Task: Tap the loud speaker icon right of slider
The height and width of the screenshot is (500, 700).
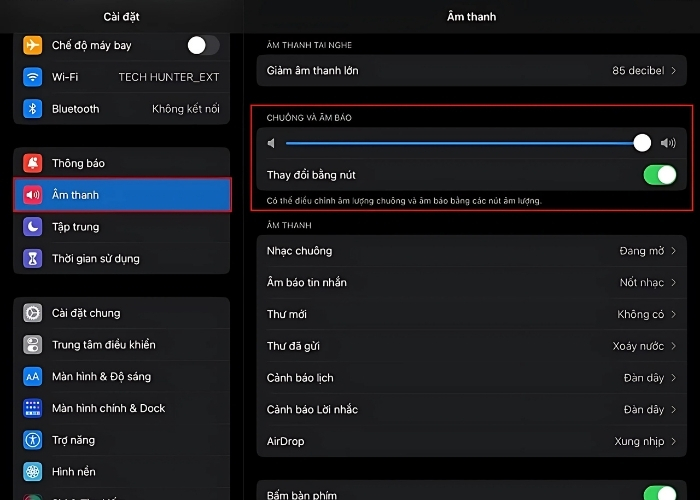Action: click(x=668, y=144)
